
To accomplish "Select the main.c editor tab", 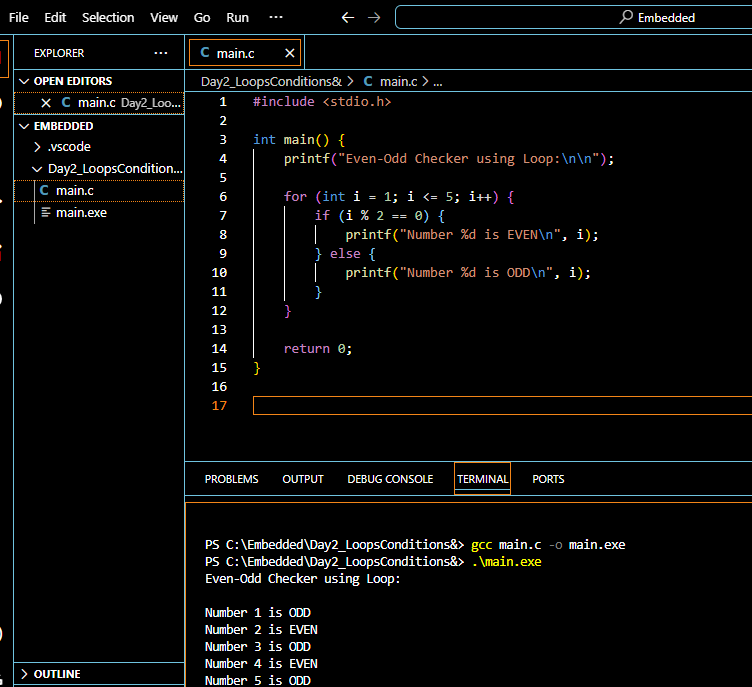I will pyautogui.click(x=245, y=53).
